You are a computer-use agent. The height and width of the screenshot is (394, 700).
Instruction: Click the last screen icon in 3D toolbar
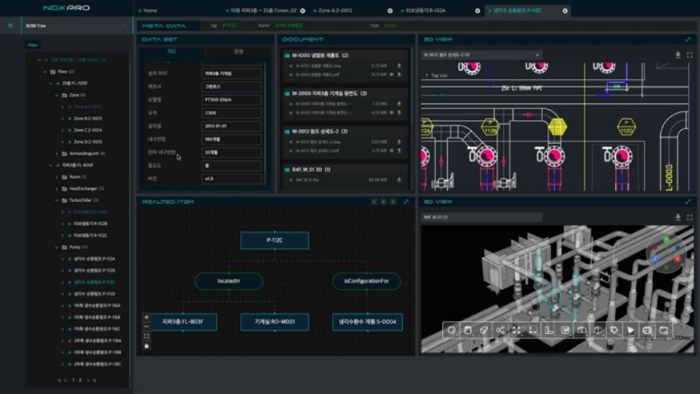pos(663,331)
